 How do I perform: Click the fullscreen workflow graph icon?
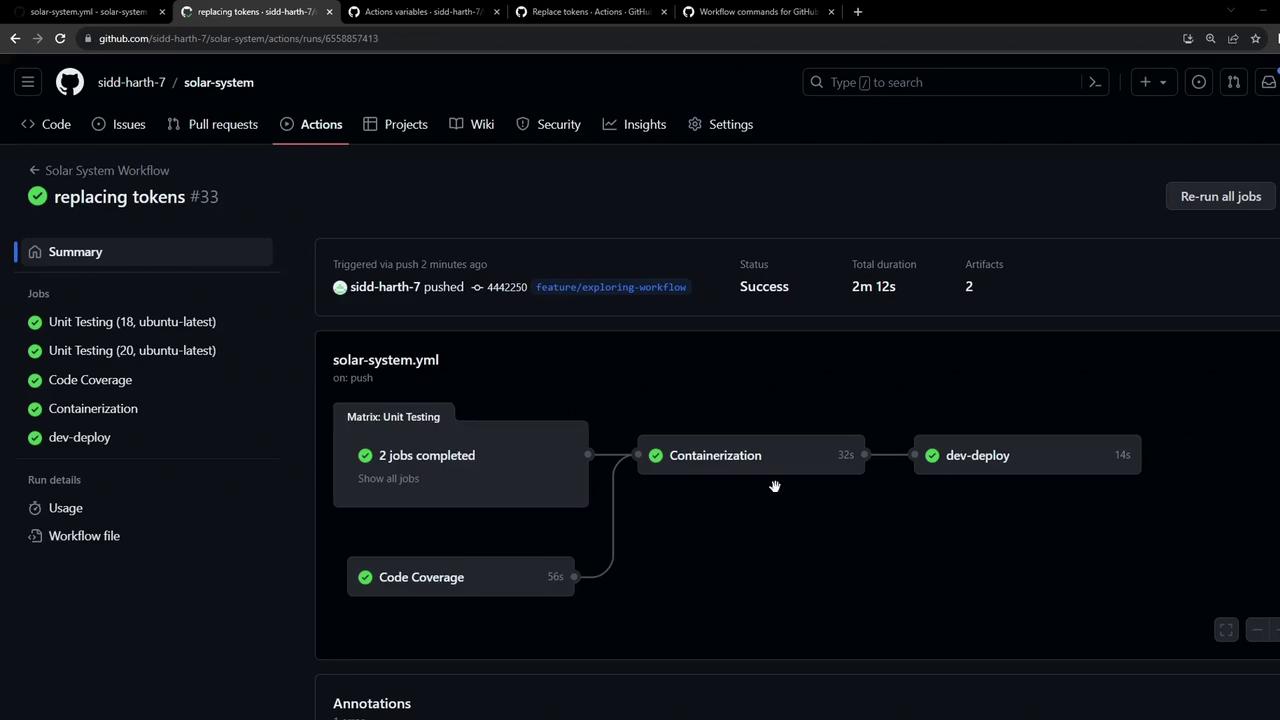pyautogui.click(x=1226, y=629)
